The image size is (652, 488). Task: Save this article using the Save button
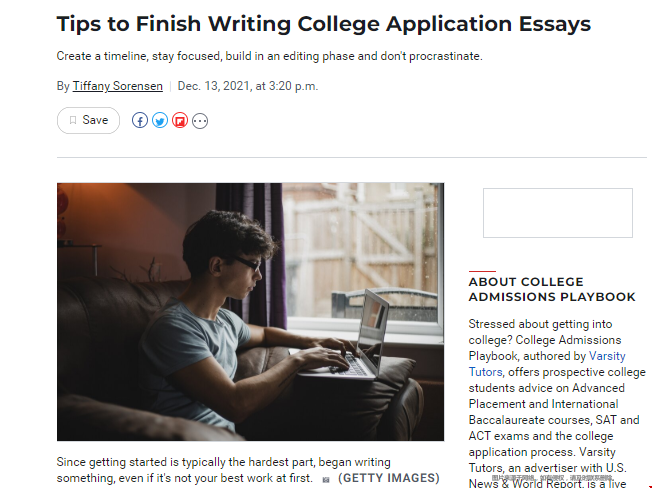point(88,121)
